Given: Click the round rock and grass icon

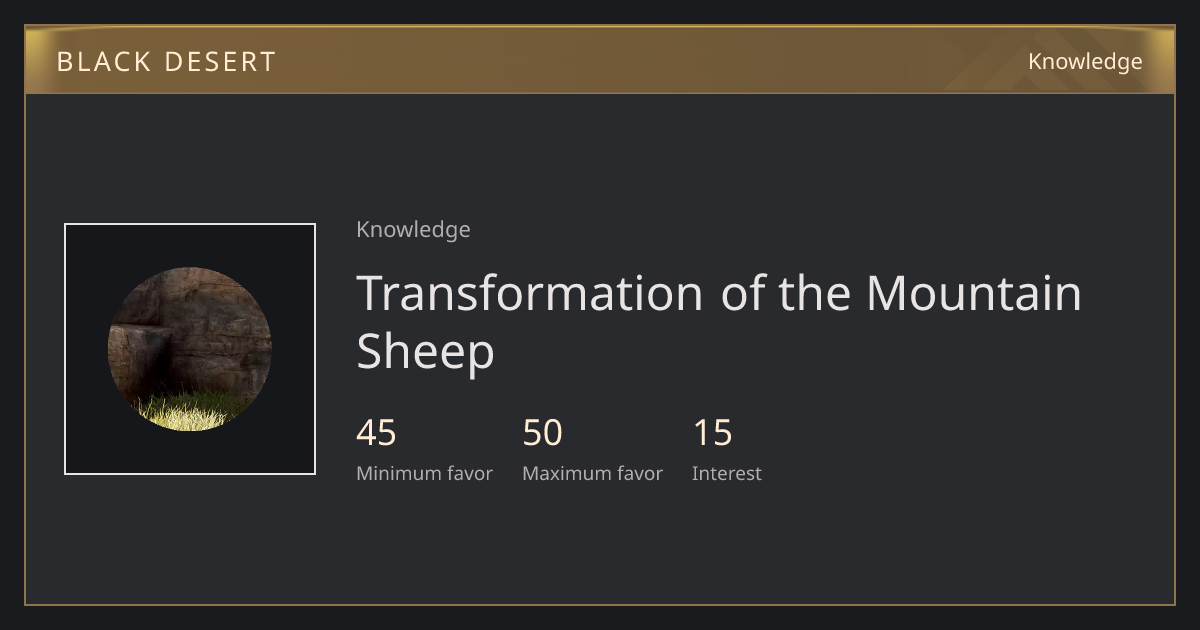Looking at the screenshot, I should [x=190, y=349].
